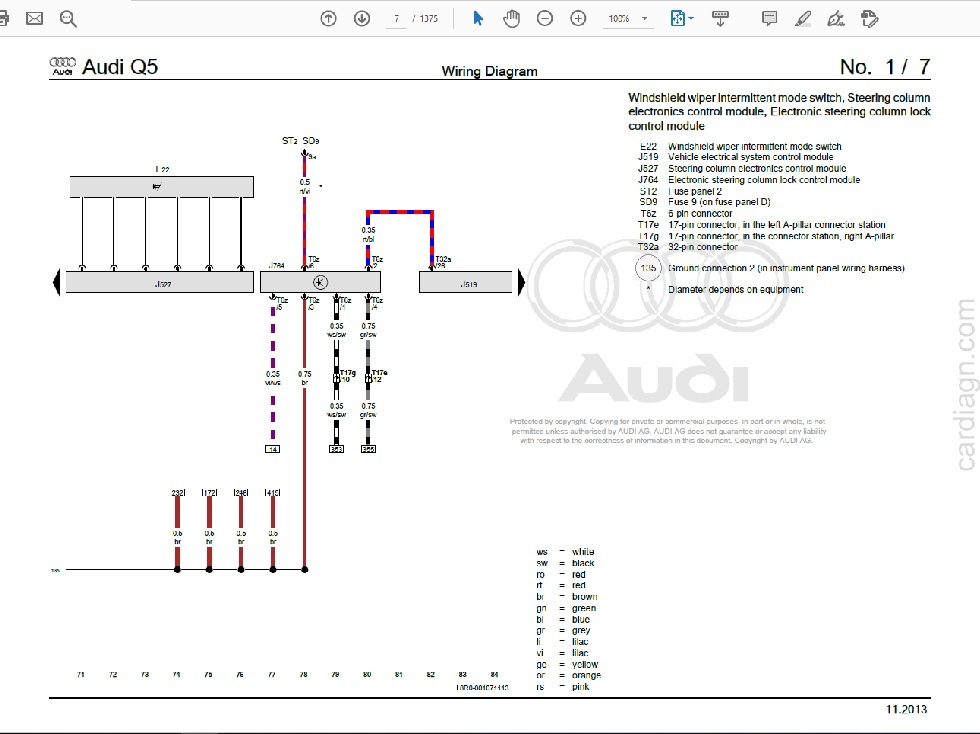This screenshot has height=734, width=980.
Task: Open the search magnifier tool
Action: pyautogui.click(x=68, y=19)
